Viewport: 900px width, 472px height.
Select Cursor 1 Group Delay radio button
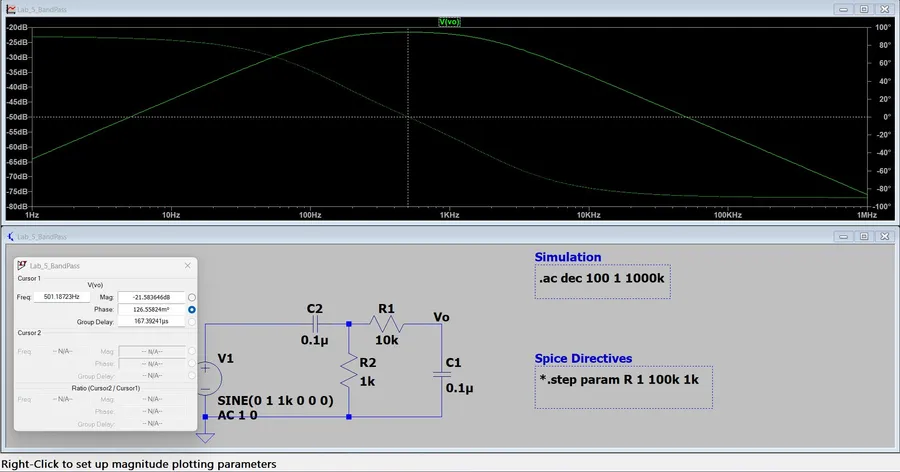[x=192, y=322]
